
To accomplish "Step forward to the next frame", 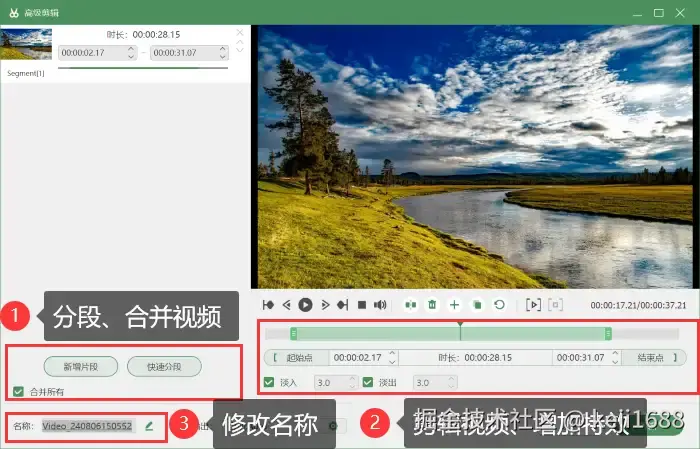I will [x=325, y=305].
